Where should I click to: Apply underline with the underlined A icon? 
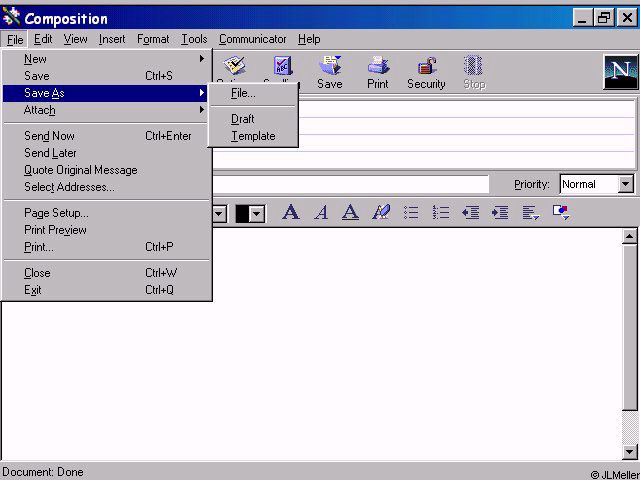(x=350, y=212)
